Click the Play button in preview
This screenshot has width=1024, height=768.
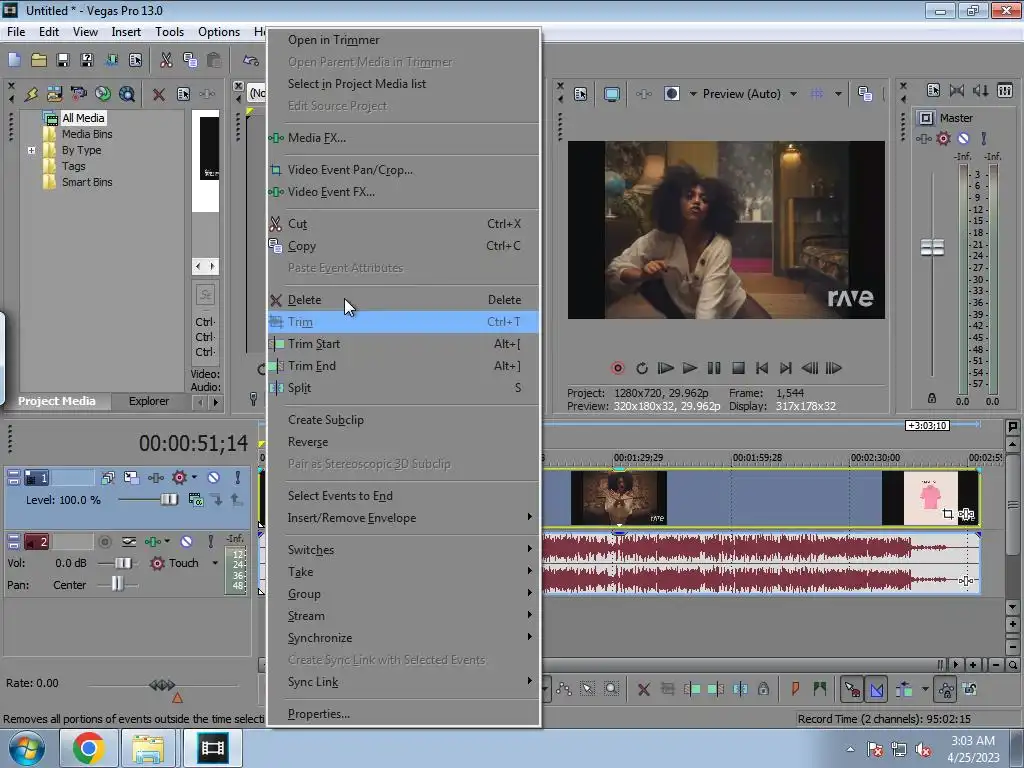(x=690, y=368)
